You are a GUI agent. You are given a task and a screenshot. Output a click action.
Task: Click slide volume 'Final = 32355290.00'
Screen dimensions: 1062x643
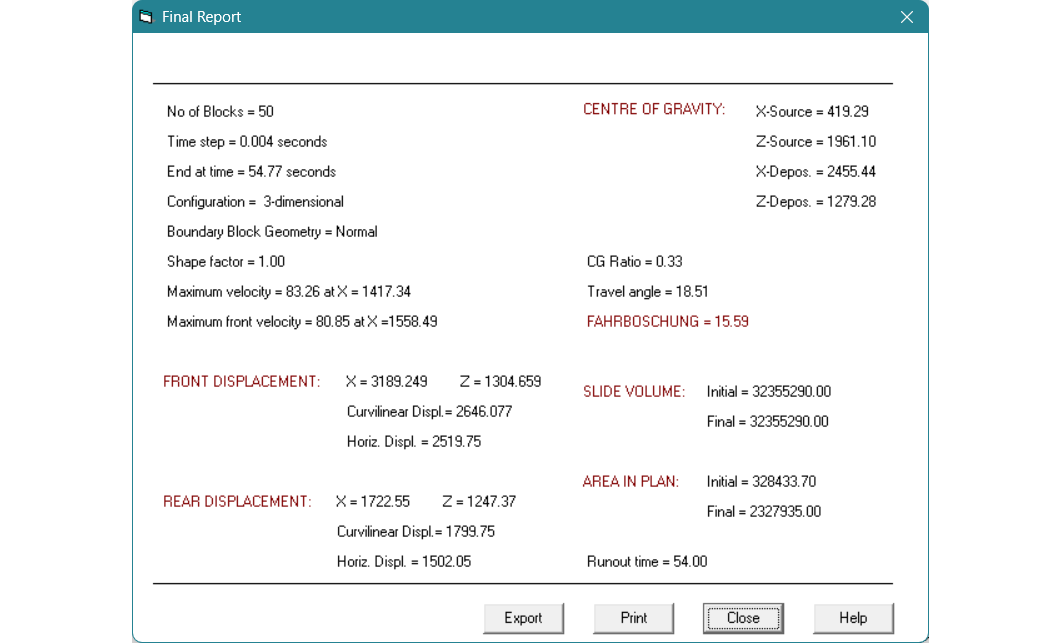(767, 421)
